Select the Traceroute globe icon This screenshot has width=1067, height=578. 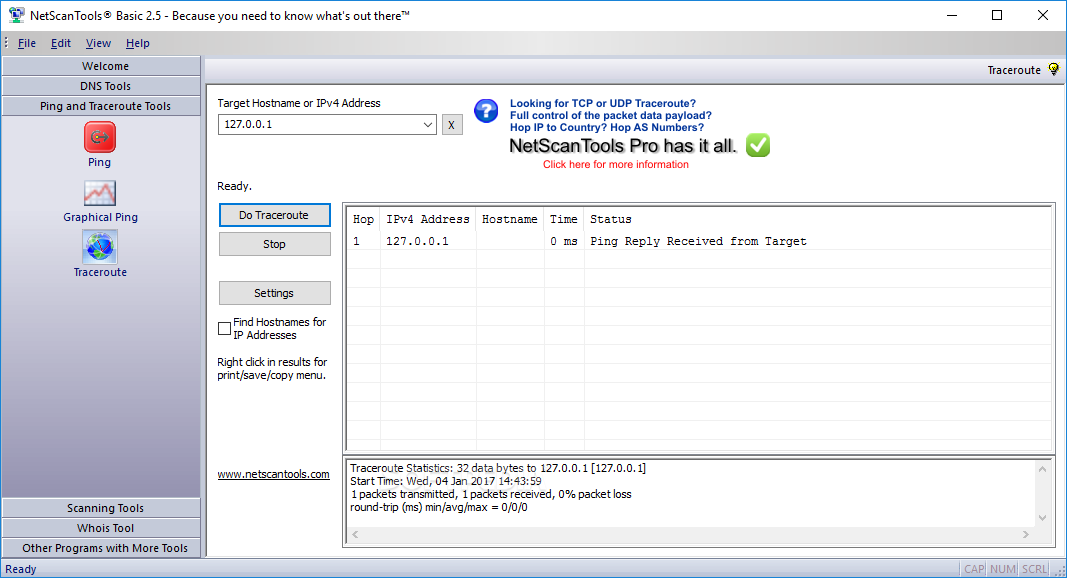click(100, 246)
